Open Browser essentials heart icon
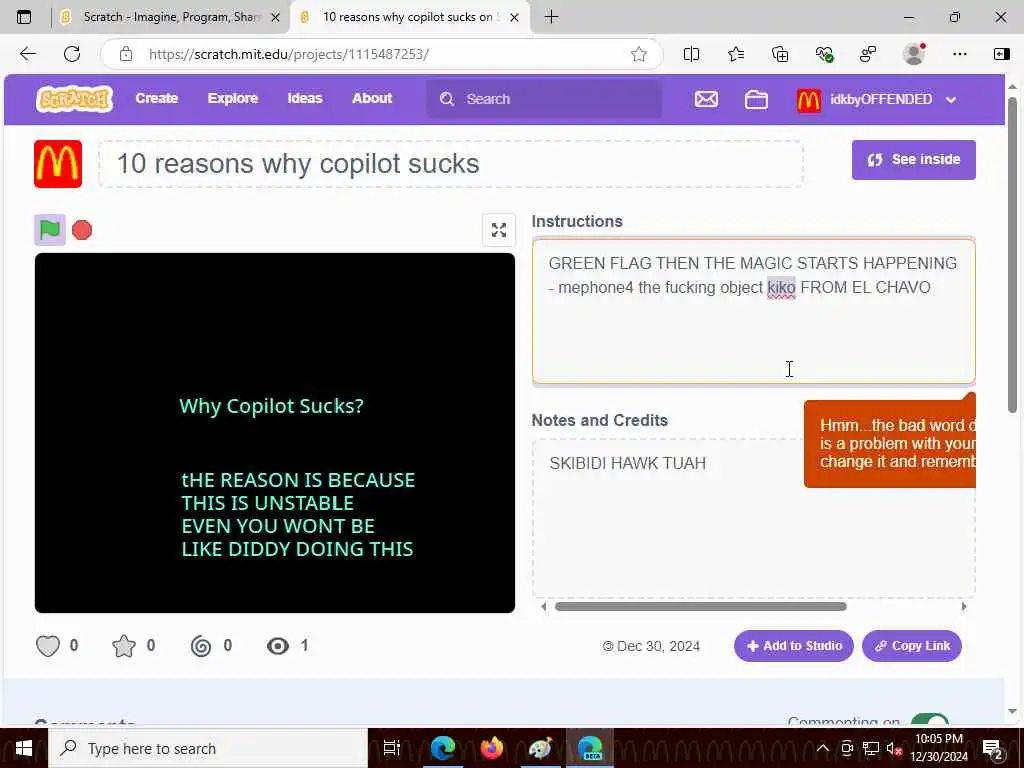Viewport: 1024px width, 768px height. click(824, 54)
